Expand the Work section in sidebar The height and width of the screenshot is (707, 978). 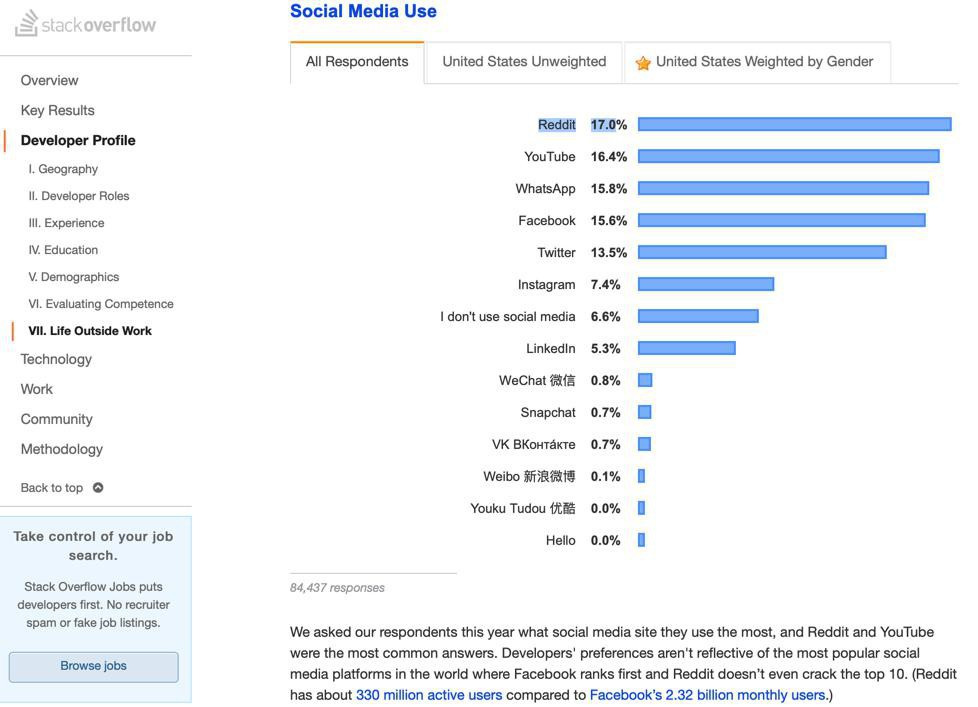coord(37,389)
